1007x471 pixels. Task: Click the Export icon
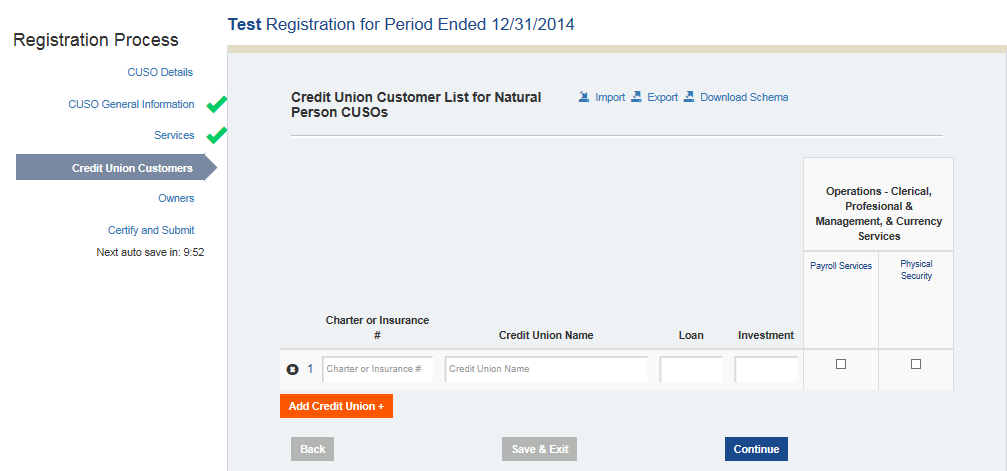(x=636, y=97)
